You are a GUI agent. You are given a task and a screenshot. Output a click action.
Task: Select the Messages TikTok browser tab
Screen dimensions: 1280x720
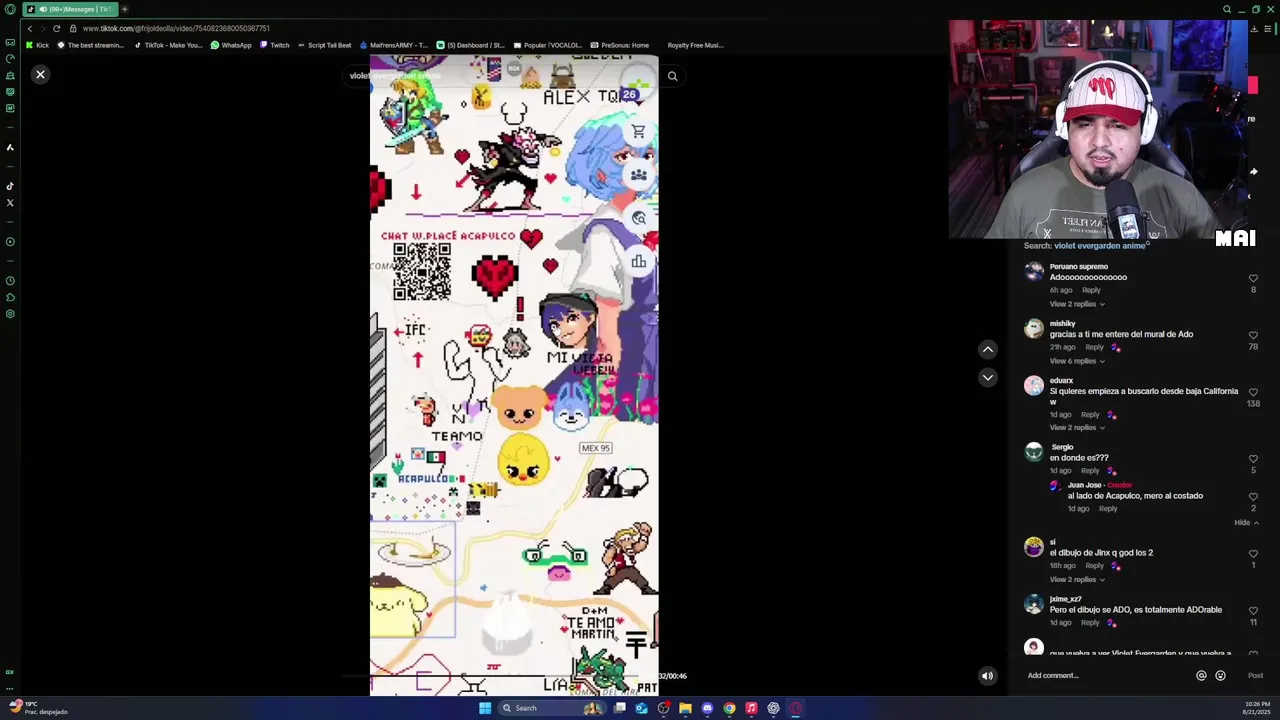click(x=69, y=9)
